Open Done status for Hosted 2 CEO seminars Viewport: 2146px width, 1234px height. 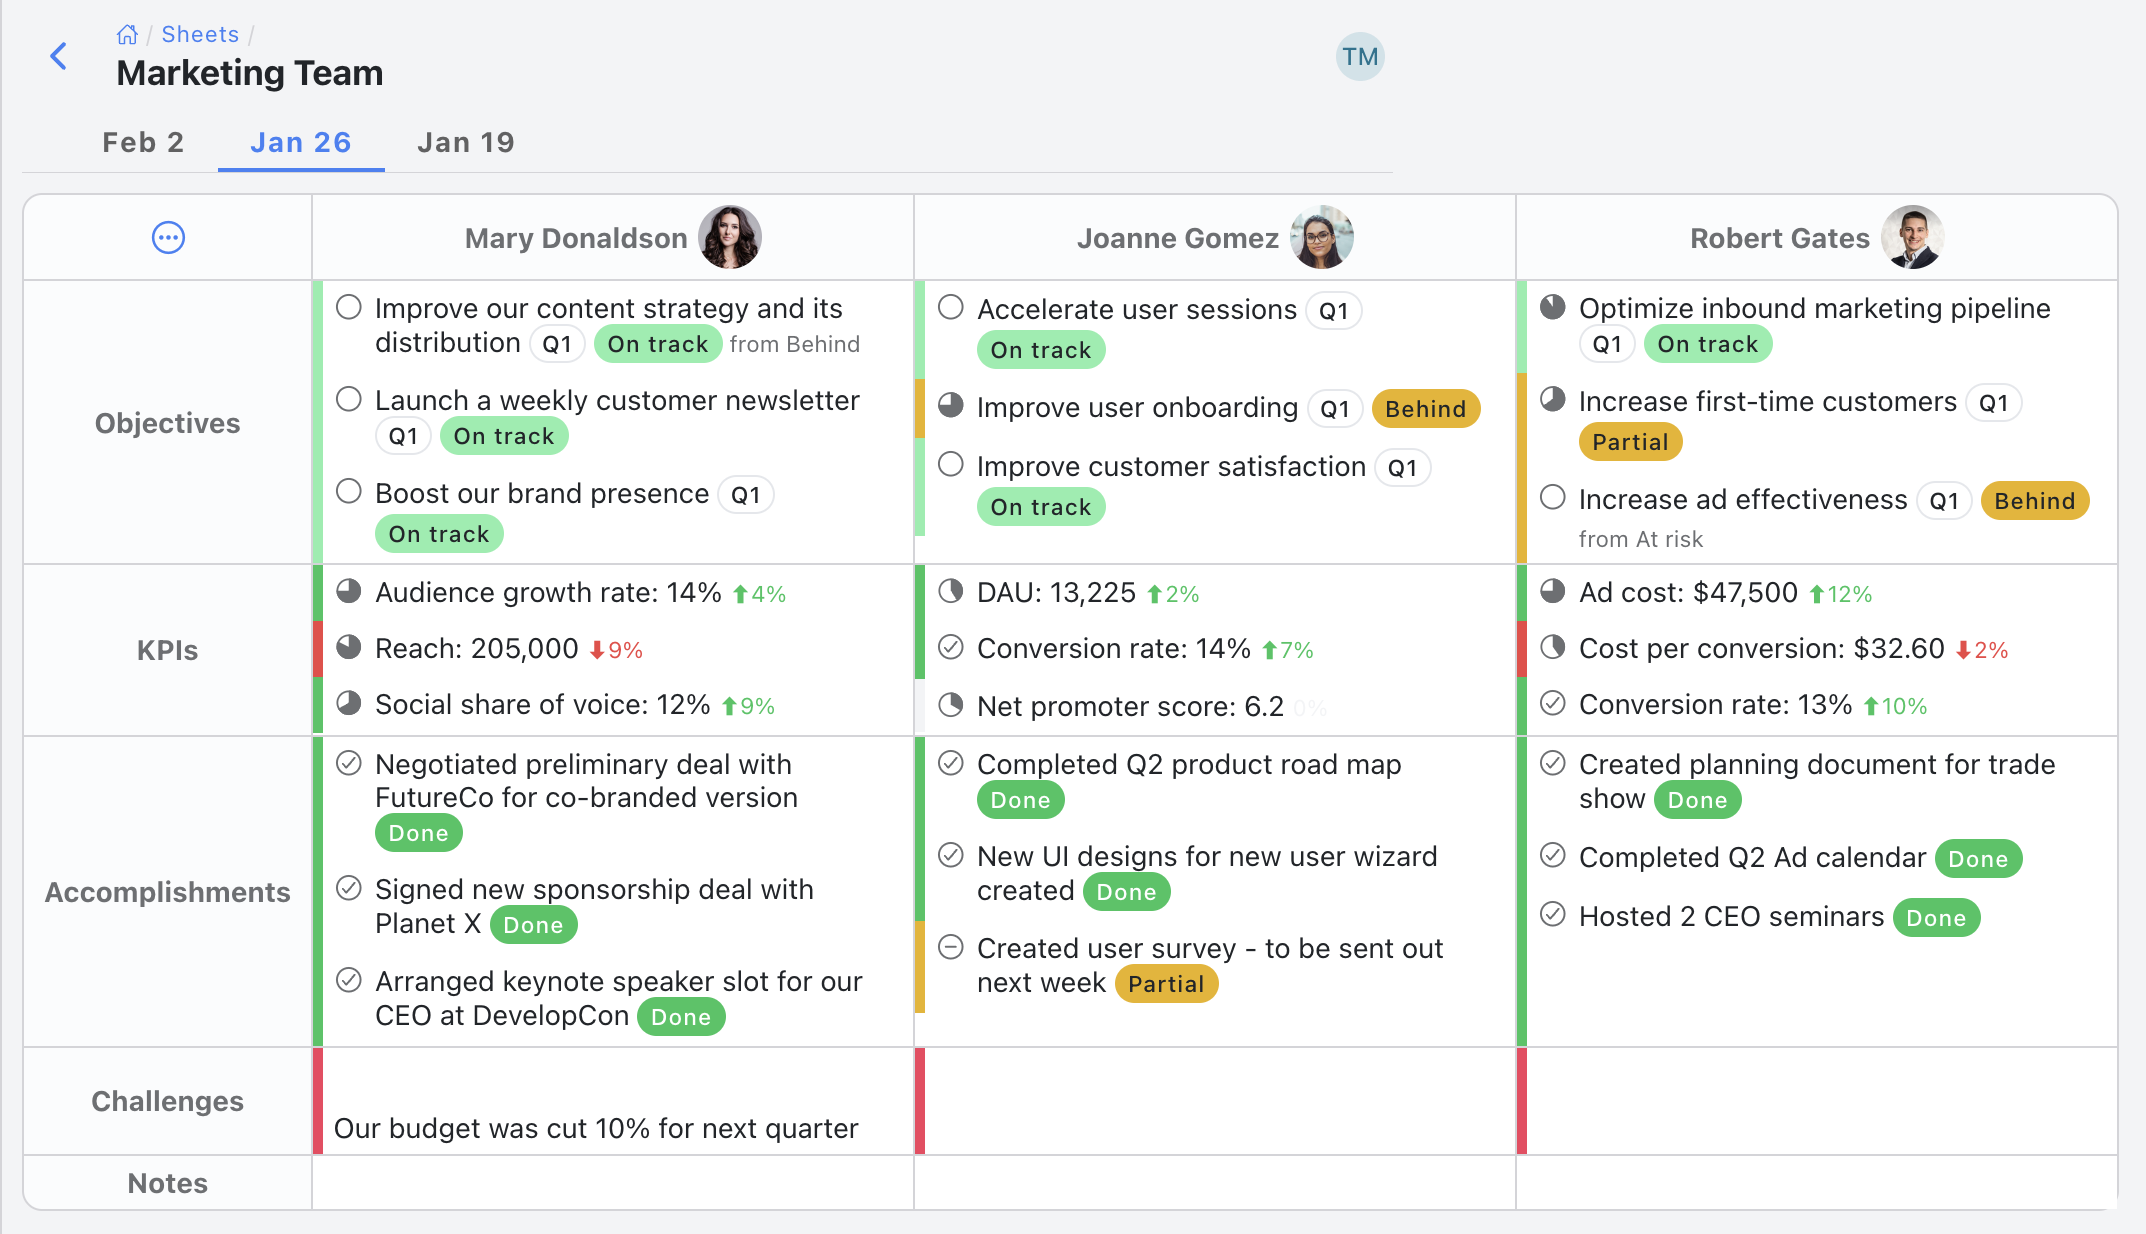click(x=1936, y=918)
